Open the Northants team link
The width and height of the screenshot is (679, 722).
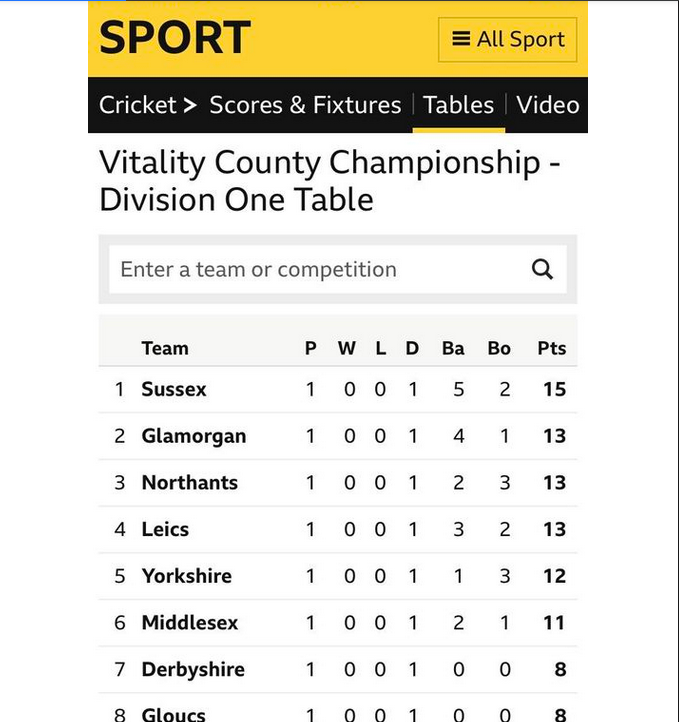(190, 483)
